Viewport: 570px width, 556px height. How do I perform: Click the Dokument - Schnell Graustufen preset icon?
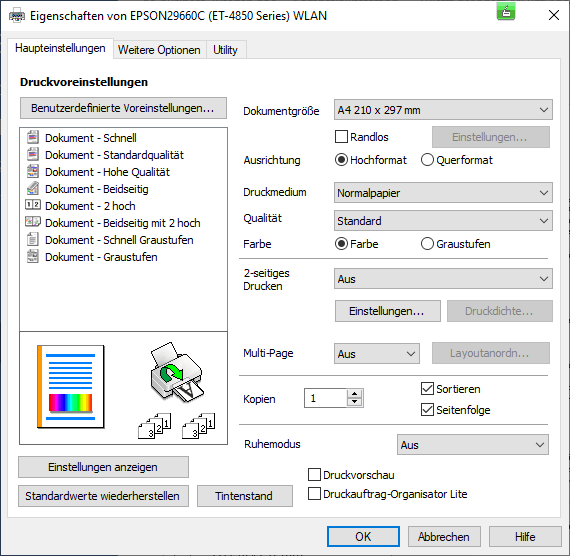33,239
